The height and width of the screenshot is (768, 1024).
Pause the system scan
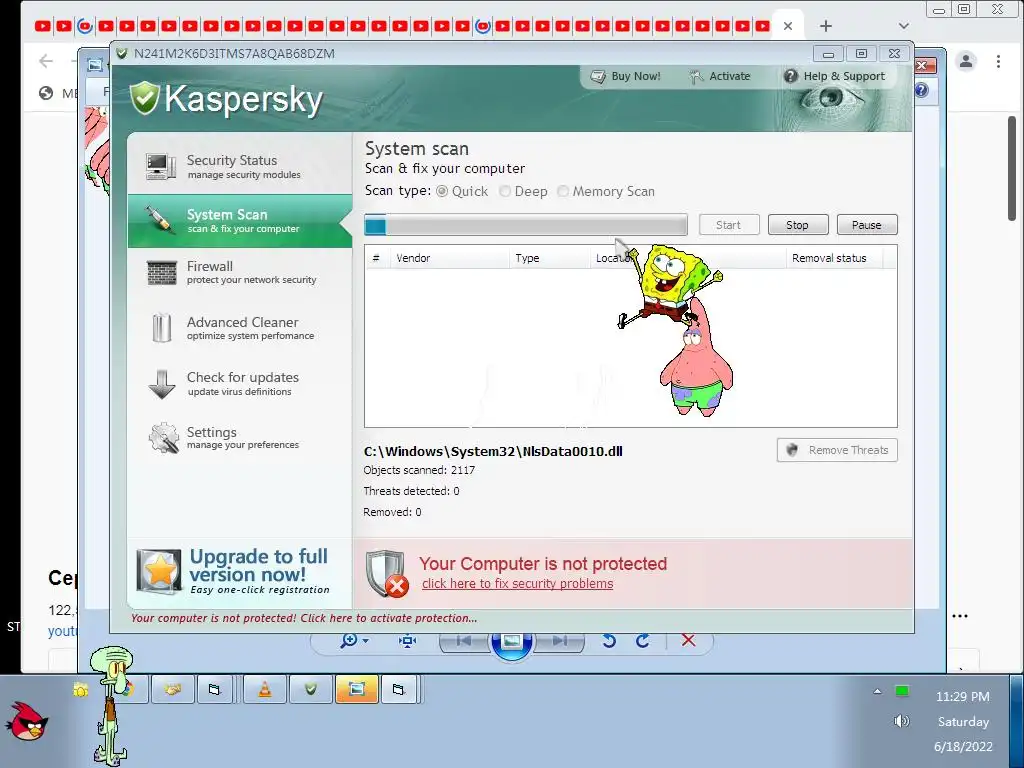(867, 225)
